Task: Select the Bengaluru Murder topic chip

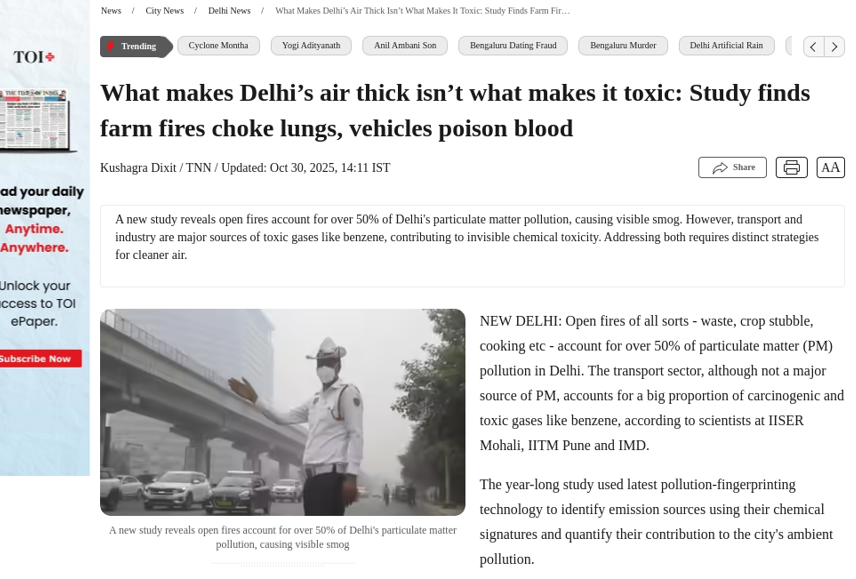Action: point(623,46)
